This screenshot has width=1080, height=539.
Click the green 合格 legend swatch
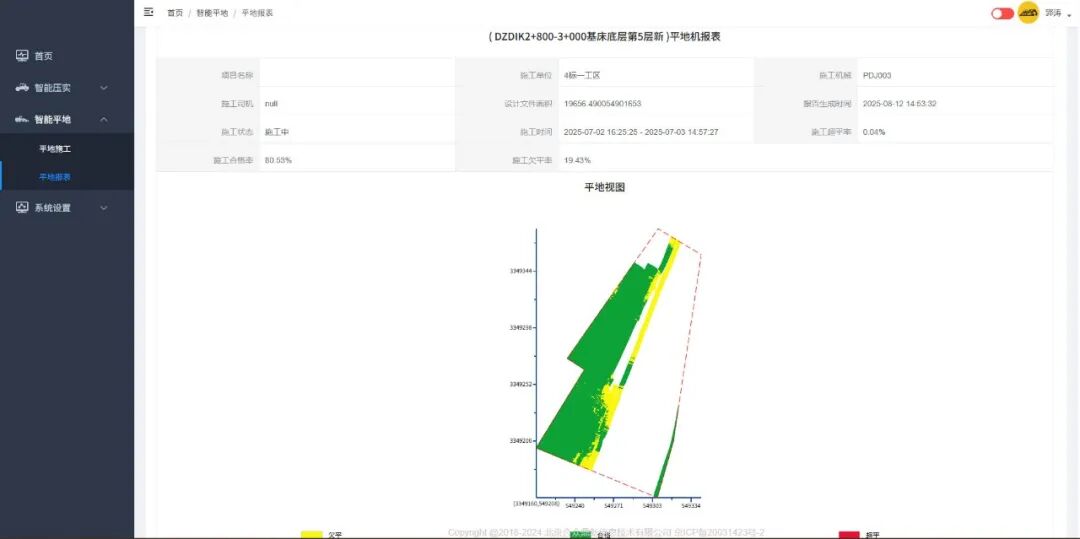tap(581, 535)
